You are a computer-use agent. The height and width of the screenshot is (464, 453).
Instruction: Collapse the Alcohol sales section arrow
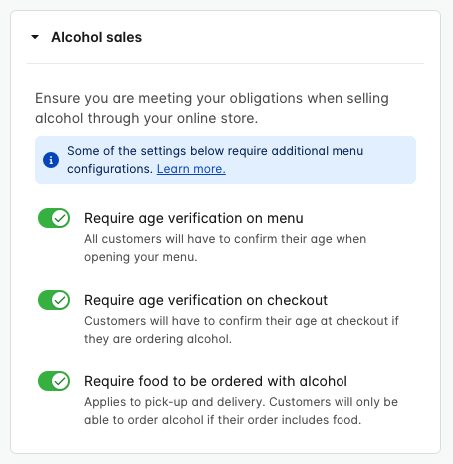point(35,37)
